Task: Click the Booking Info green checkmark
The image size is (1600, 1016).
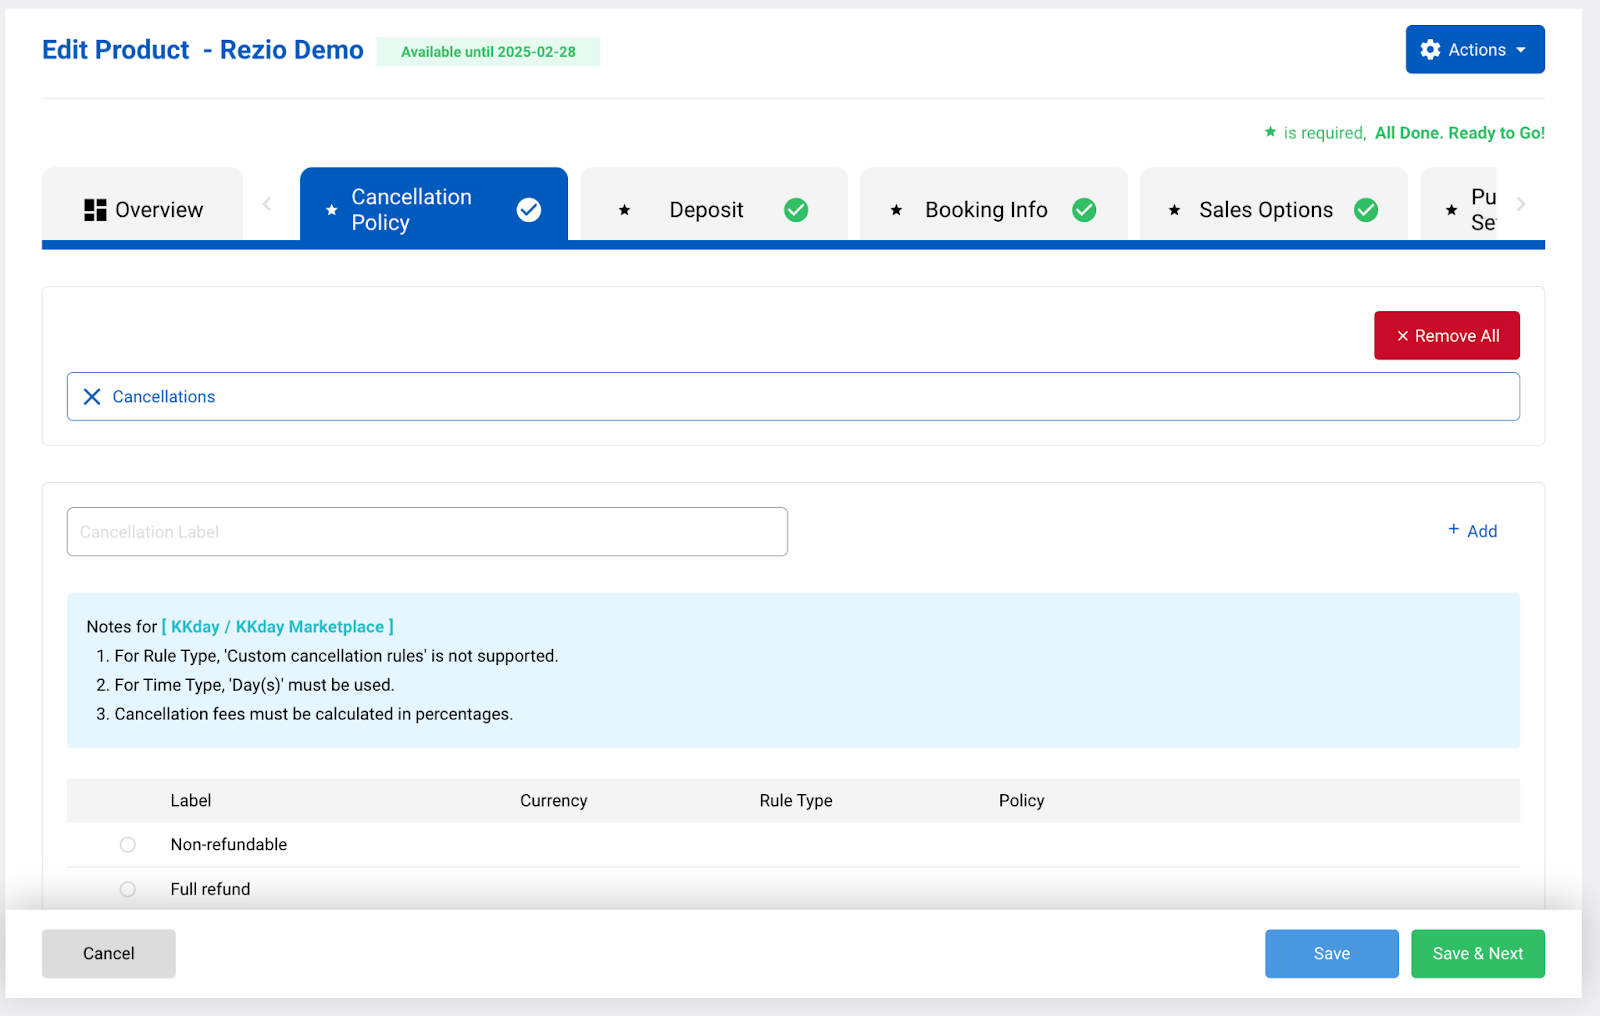Action: click(1084, 210)
